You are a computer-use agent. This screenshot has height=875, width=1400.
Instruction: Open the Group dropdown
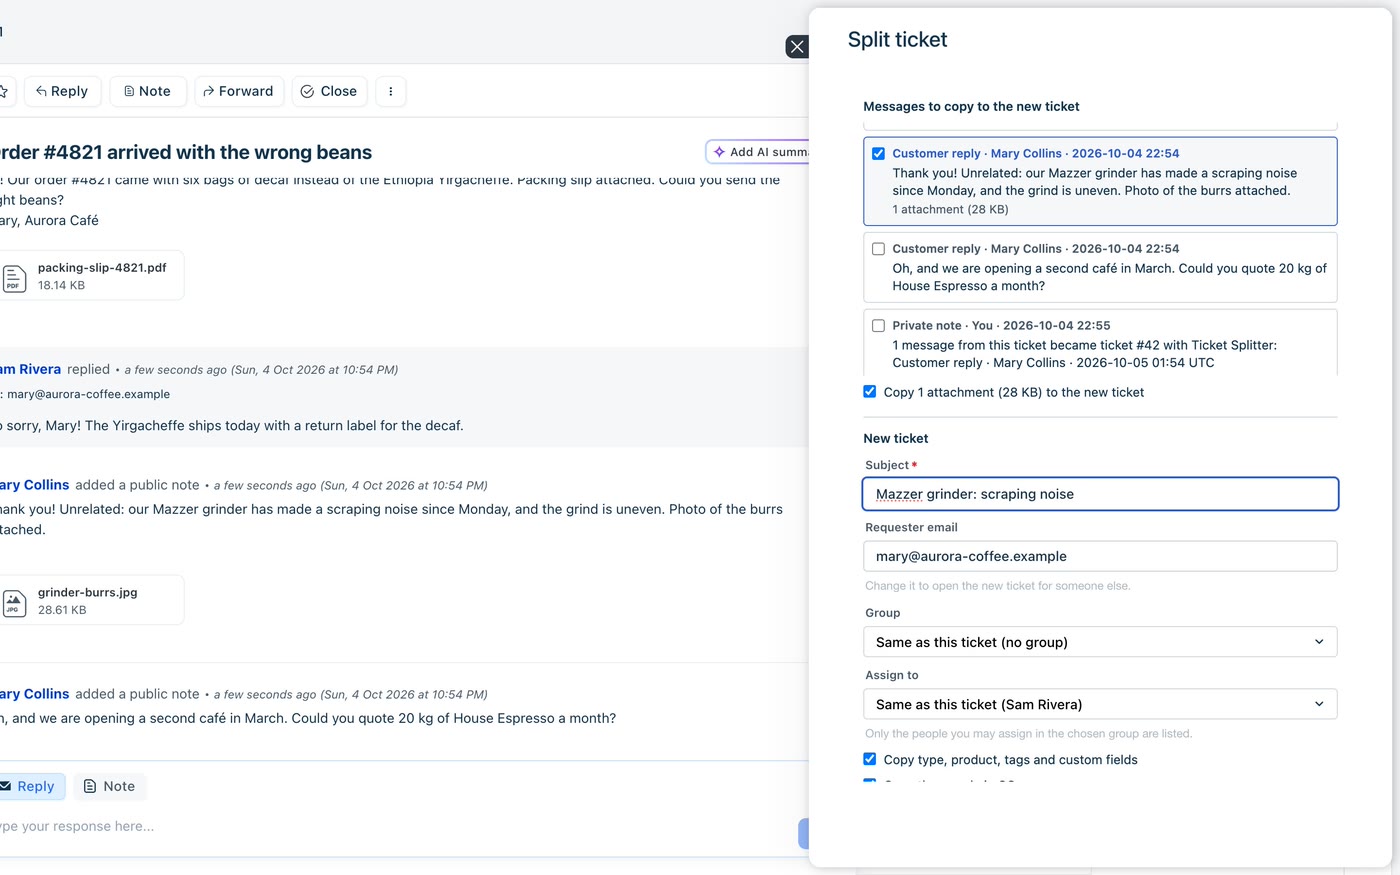click(x=1100, y=642)
